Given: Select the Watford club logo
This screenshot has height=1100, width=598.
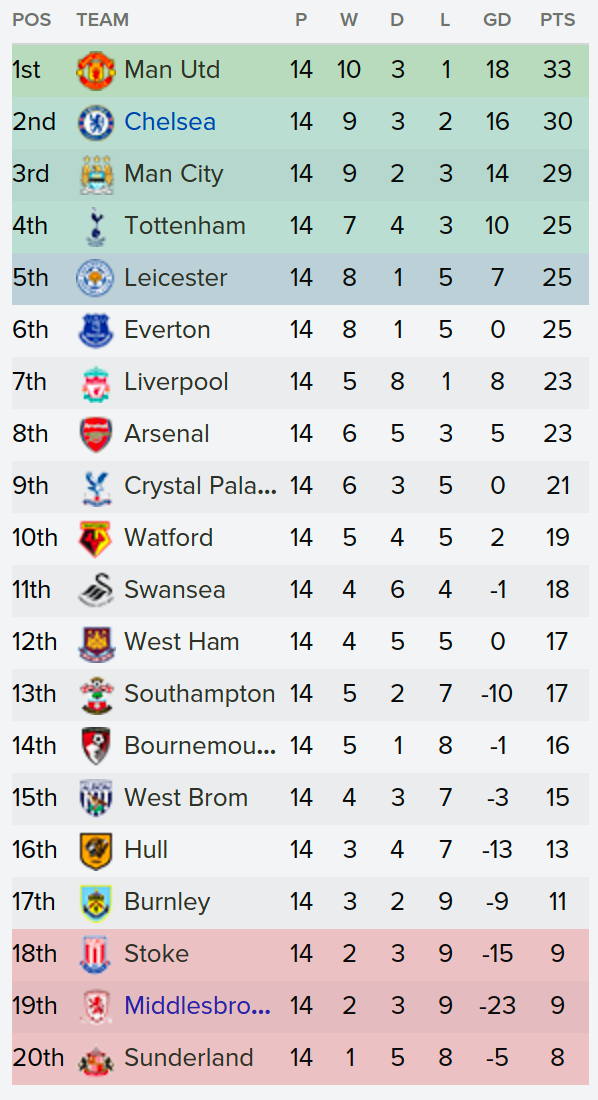Looking at the screenshot, I should [x=95, y=537].
